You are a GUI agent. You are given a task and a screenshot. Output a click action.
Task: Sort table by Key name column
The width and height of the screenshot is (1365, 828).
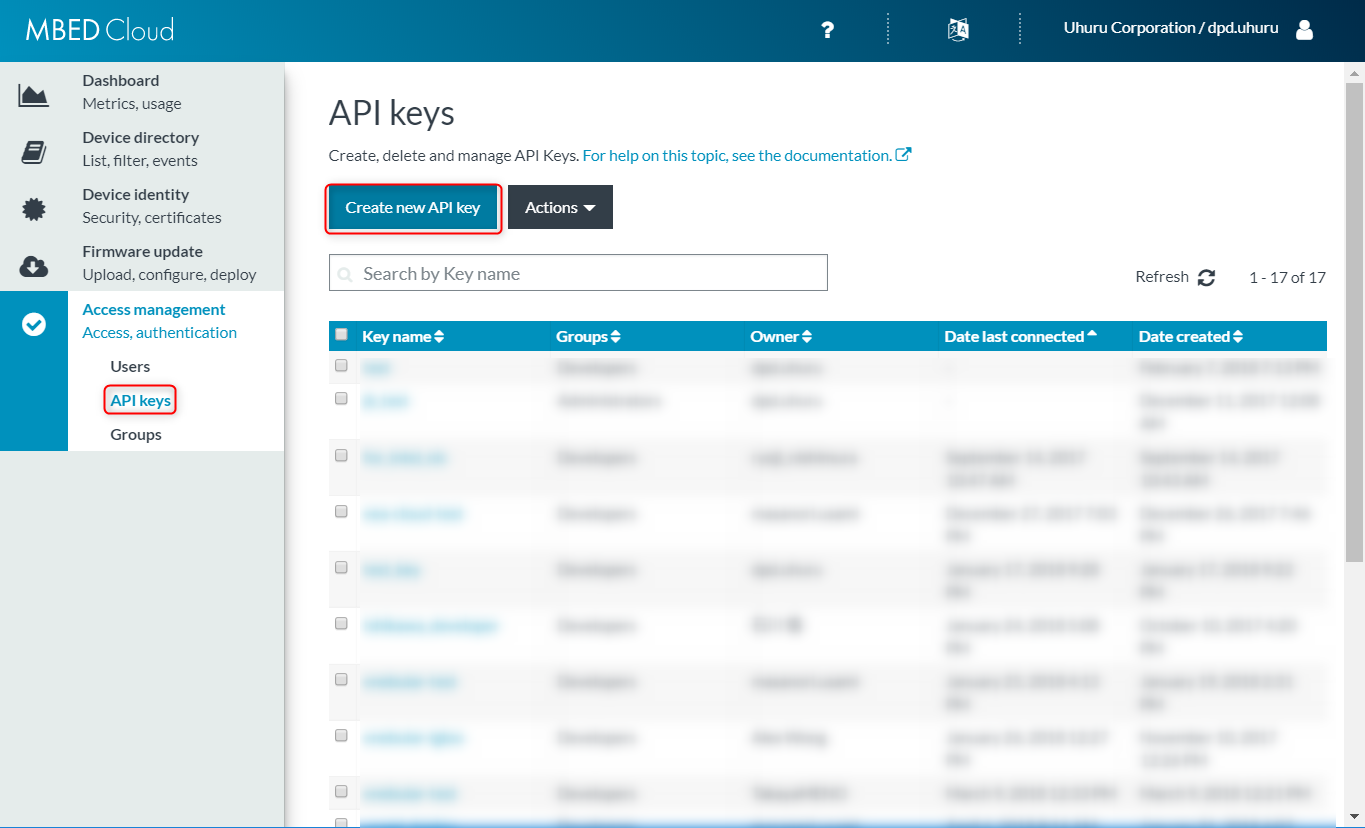click(x=403, y=337)
